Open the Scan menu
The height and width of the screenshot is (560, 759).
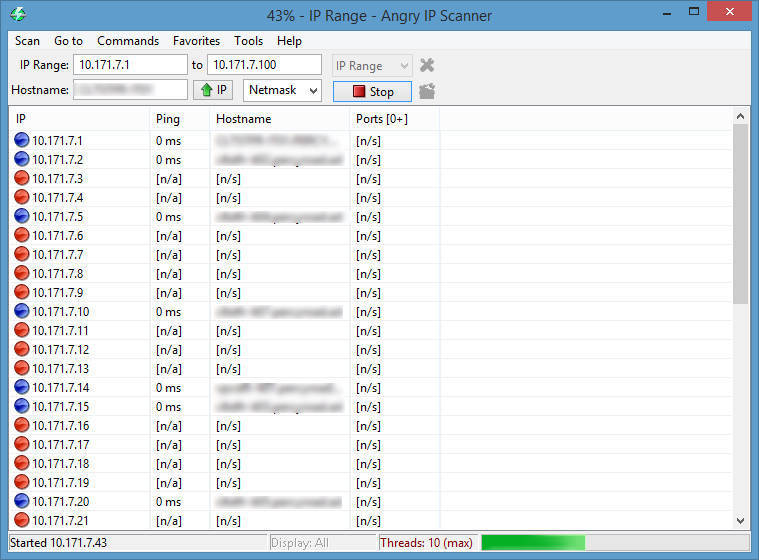(28, 41)
